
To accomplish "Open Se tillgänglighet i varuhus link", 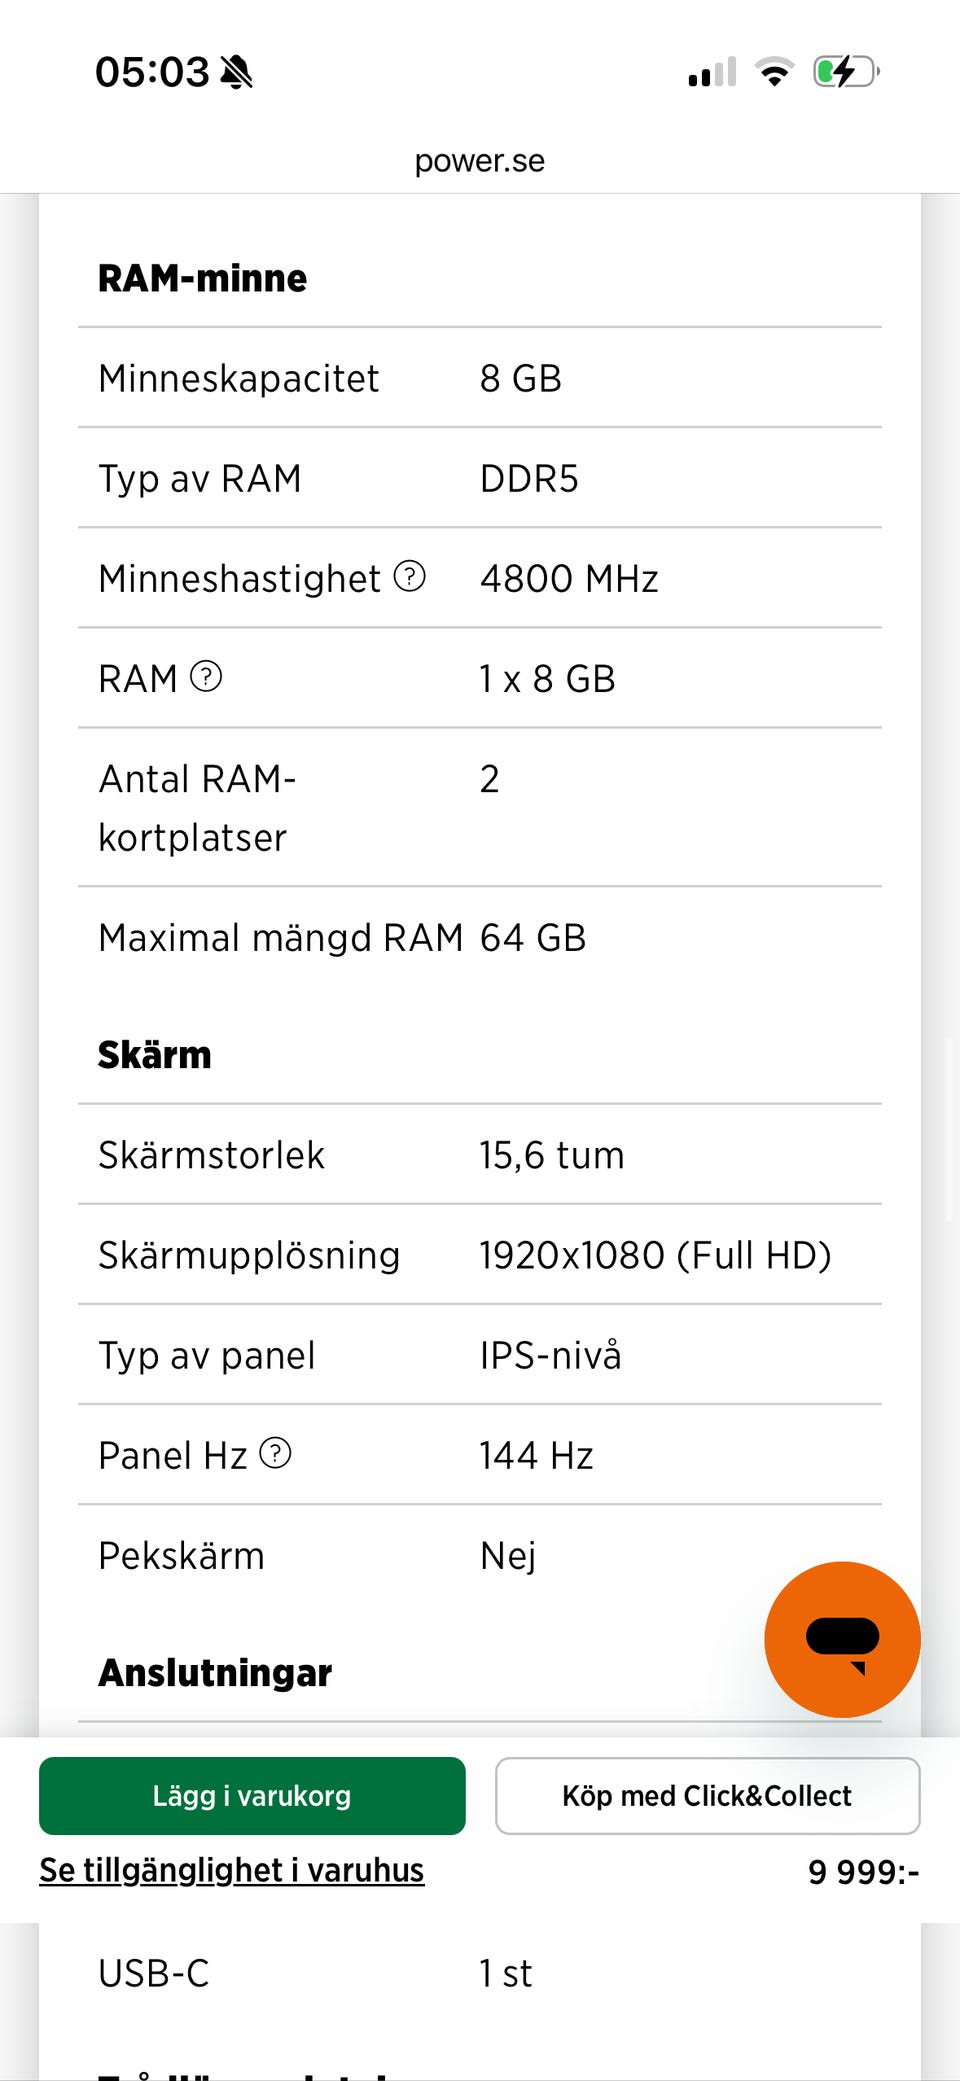I will (232, 1870).
